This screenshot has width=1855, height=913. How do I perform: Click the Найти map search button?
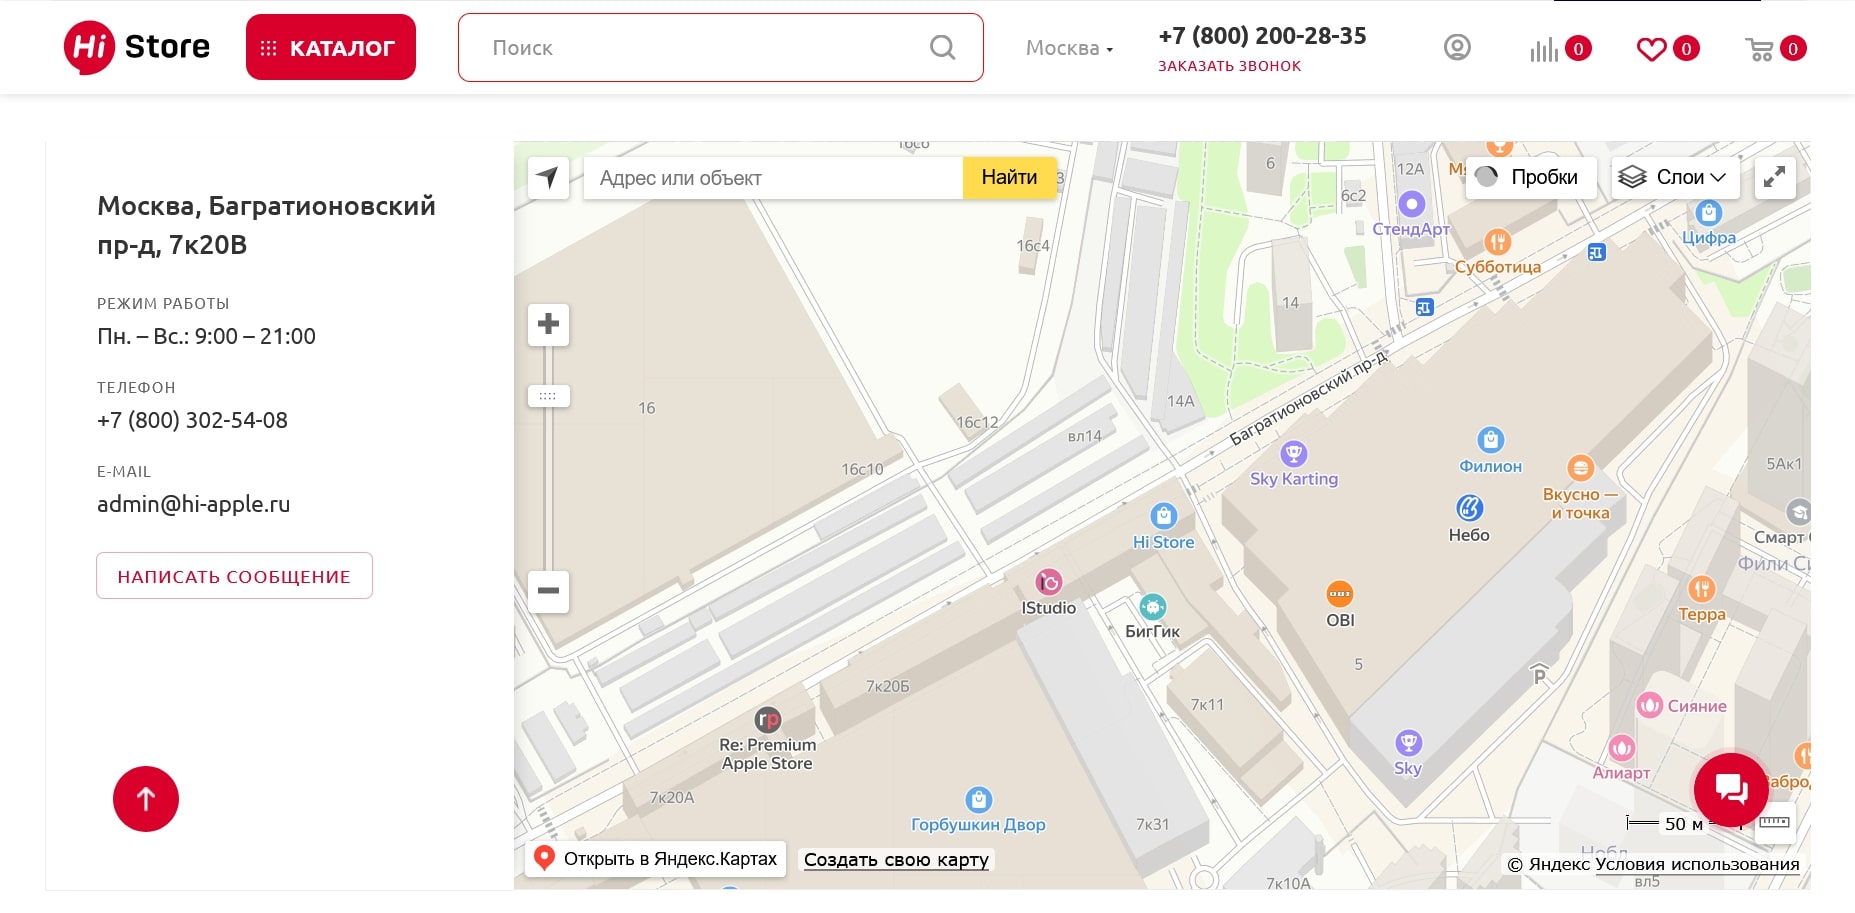1009,178
